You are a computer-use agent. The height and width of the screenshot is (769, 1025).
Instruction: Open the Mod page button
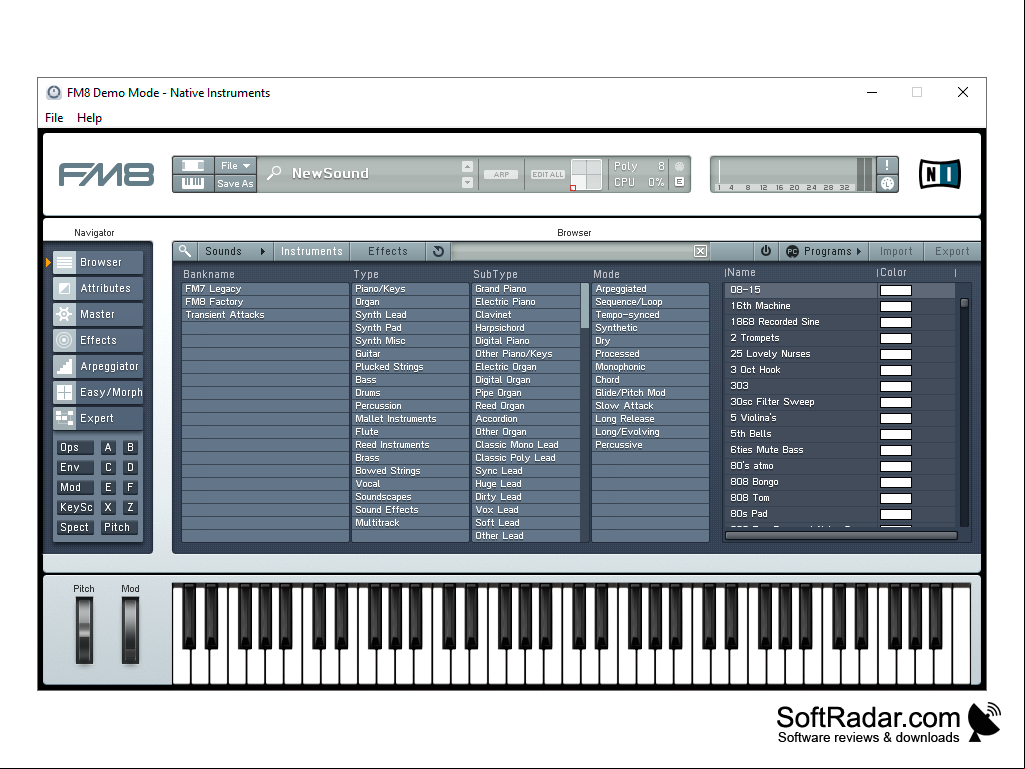75,487
